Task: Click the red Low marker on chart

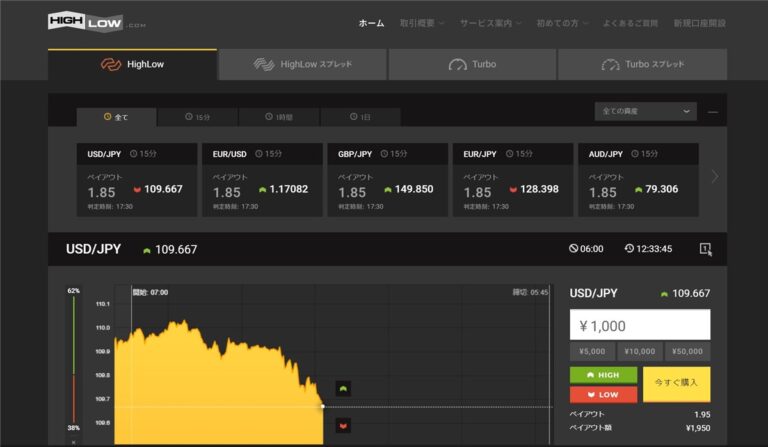Action: [343, 426]
